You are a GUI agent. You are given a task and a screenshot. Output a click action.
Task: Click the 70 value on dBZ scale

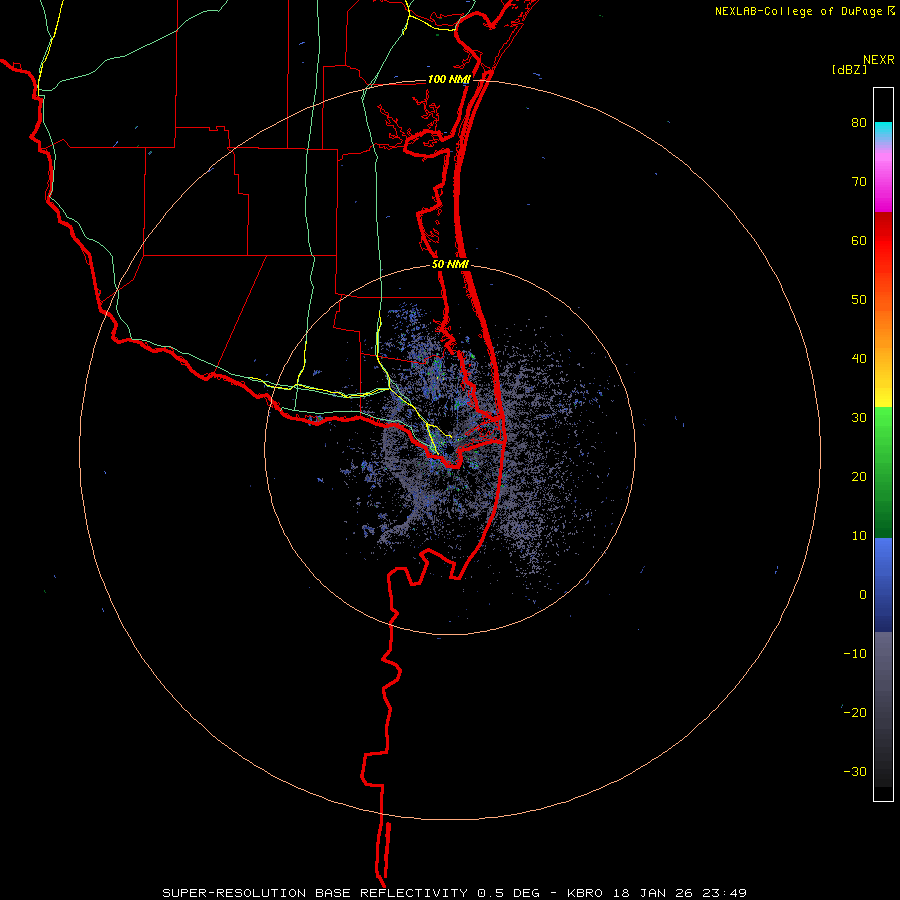tap(859, 181)
